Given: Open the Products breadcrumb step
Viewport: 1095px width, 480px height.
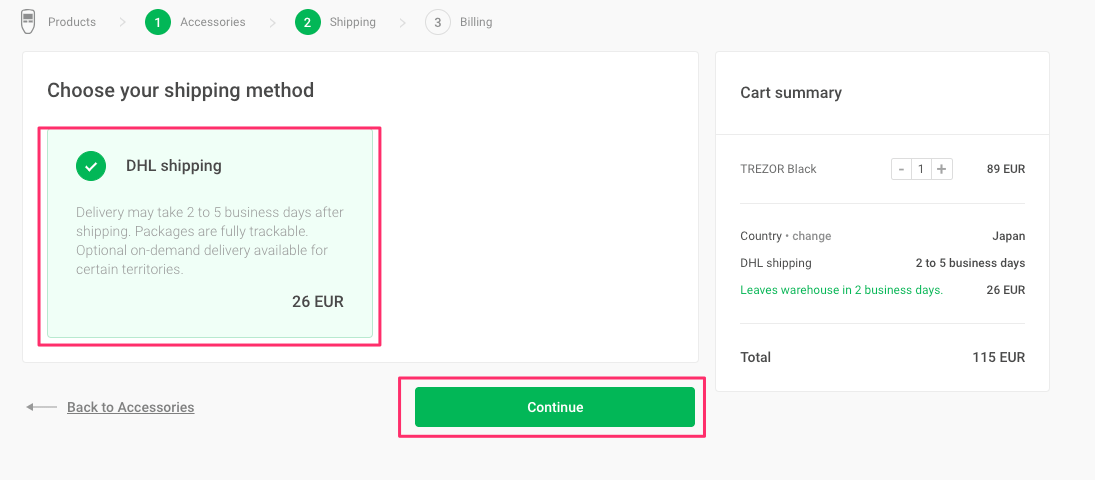Looking at the screenshot, I should tap(72, 22).
